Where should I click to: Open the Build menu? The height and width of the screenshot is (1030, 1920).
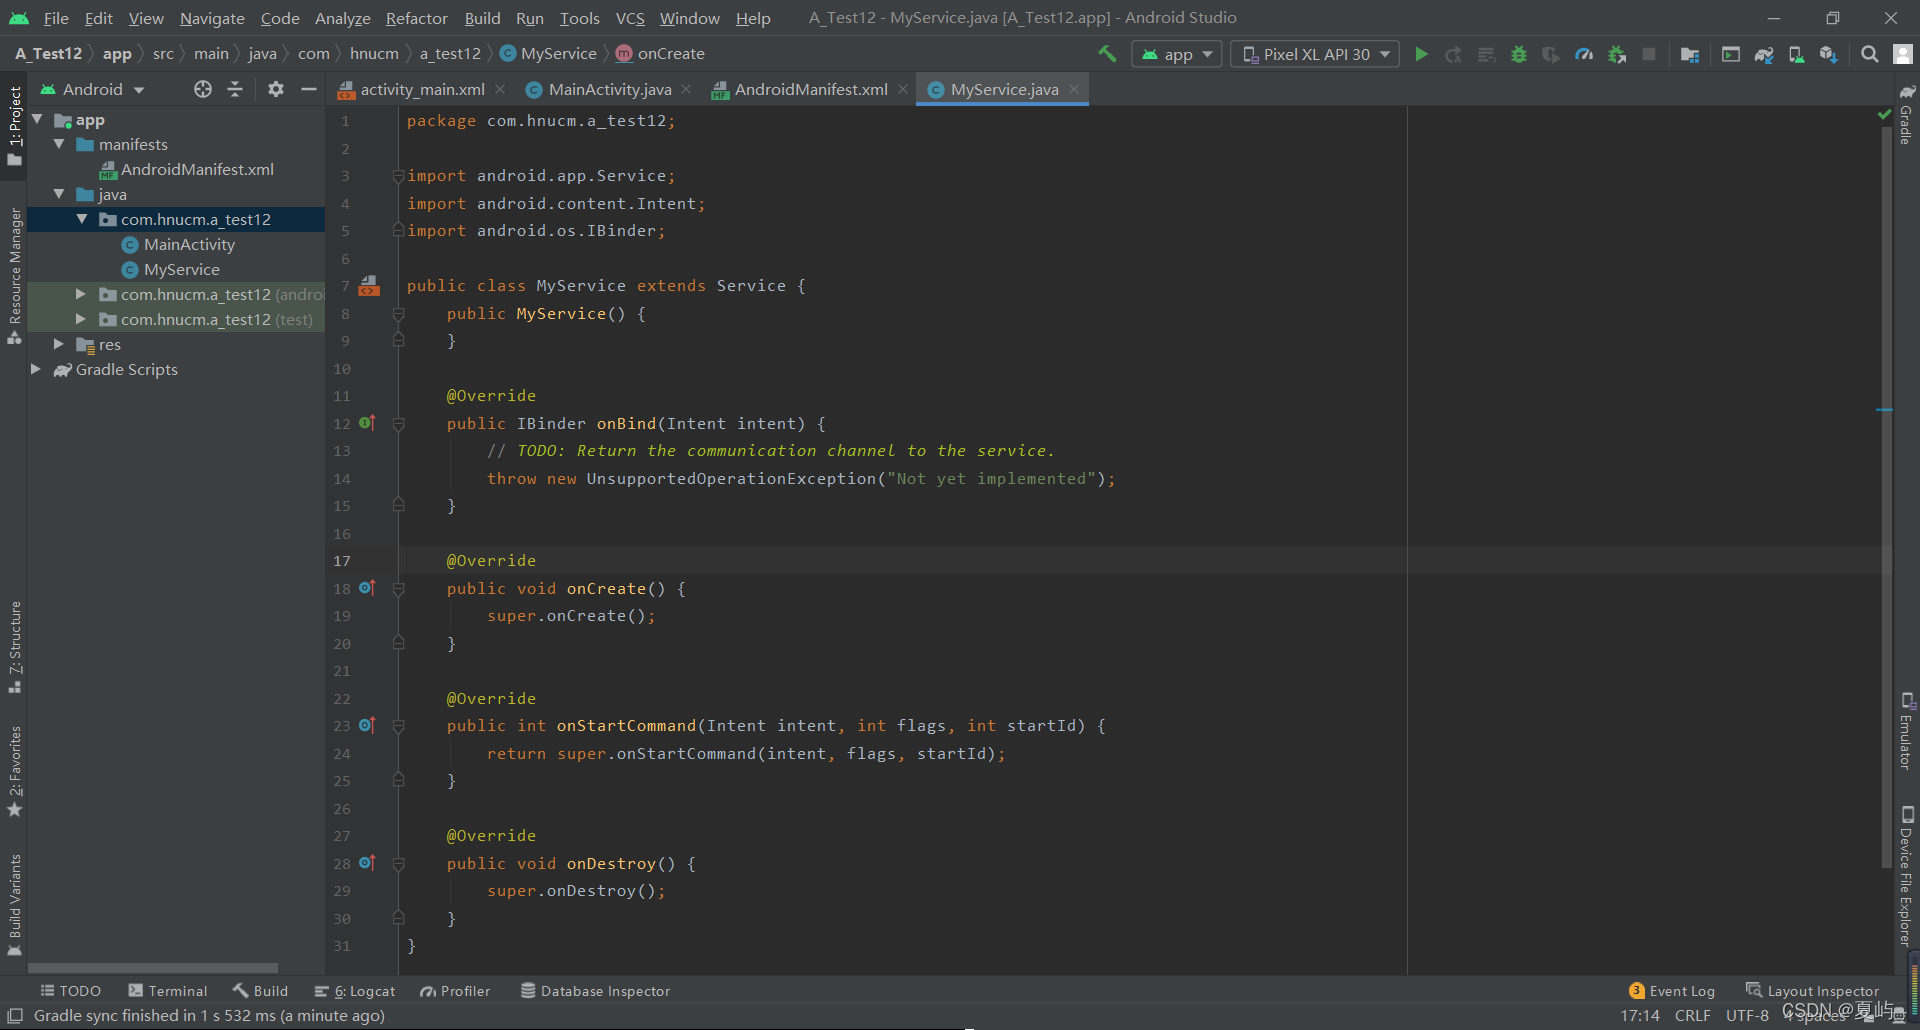[482, 18]
